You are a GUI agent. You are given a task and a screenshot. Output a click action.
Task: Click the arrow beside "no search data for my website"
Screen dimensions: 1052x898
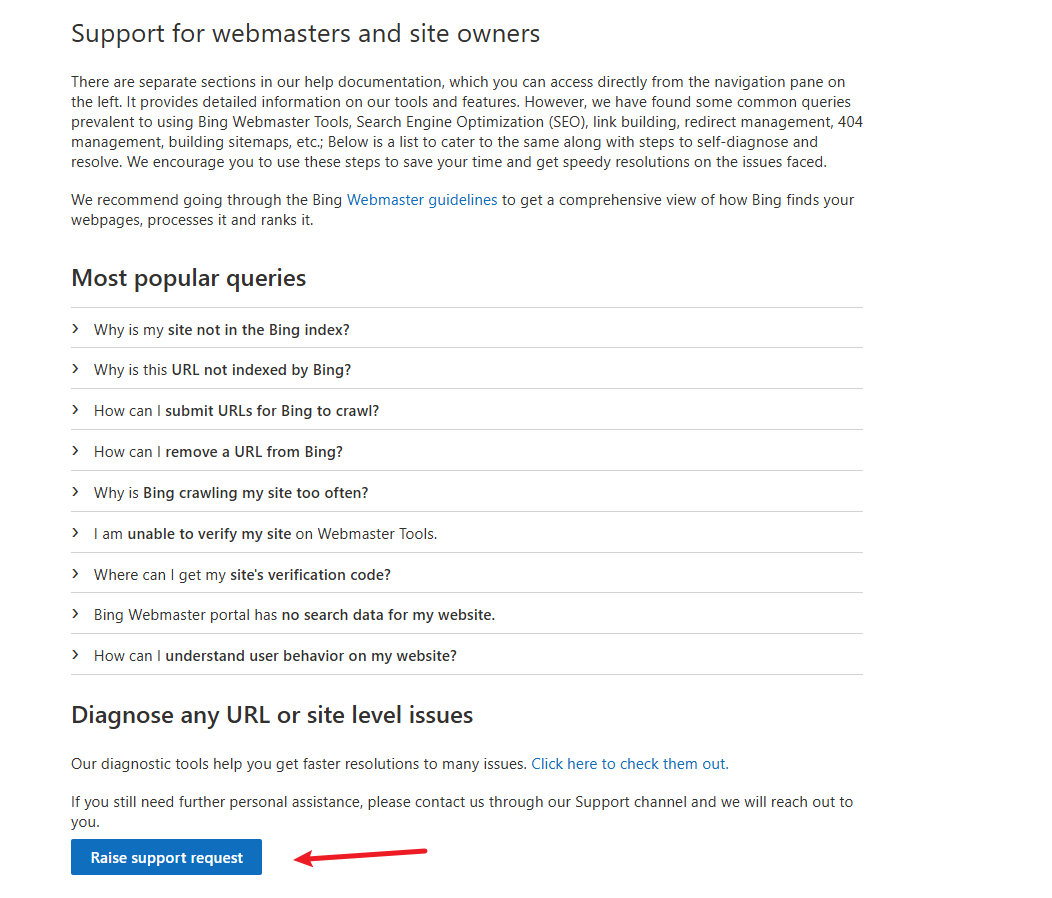tap(76, 614)
